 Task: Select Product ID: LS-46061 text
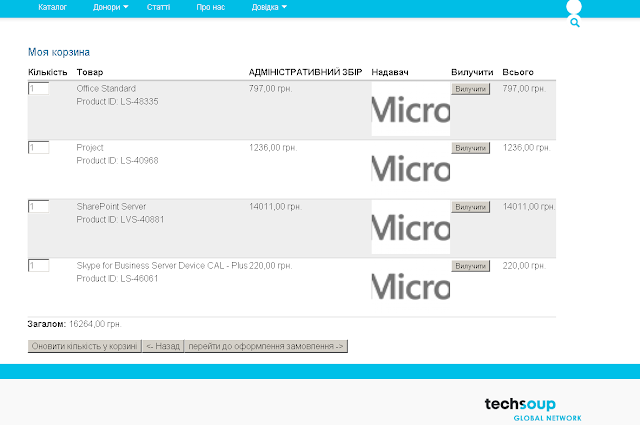117,278
